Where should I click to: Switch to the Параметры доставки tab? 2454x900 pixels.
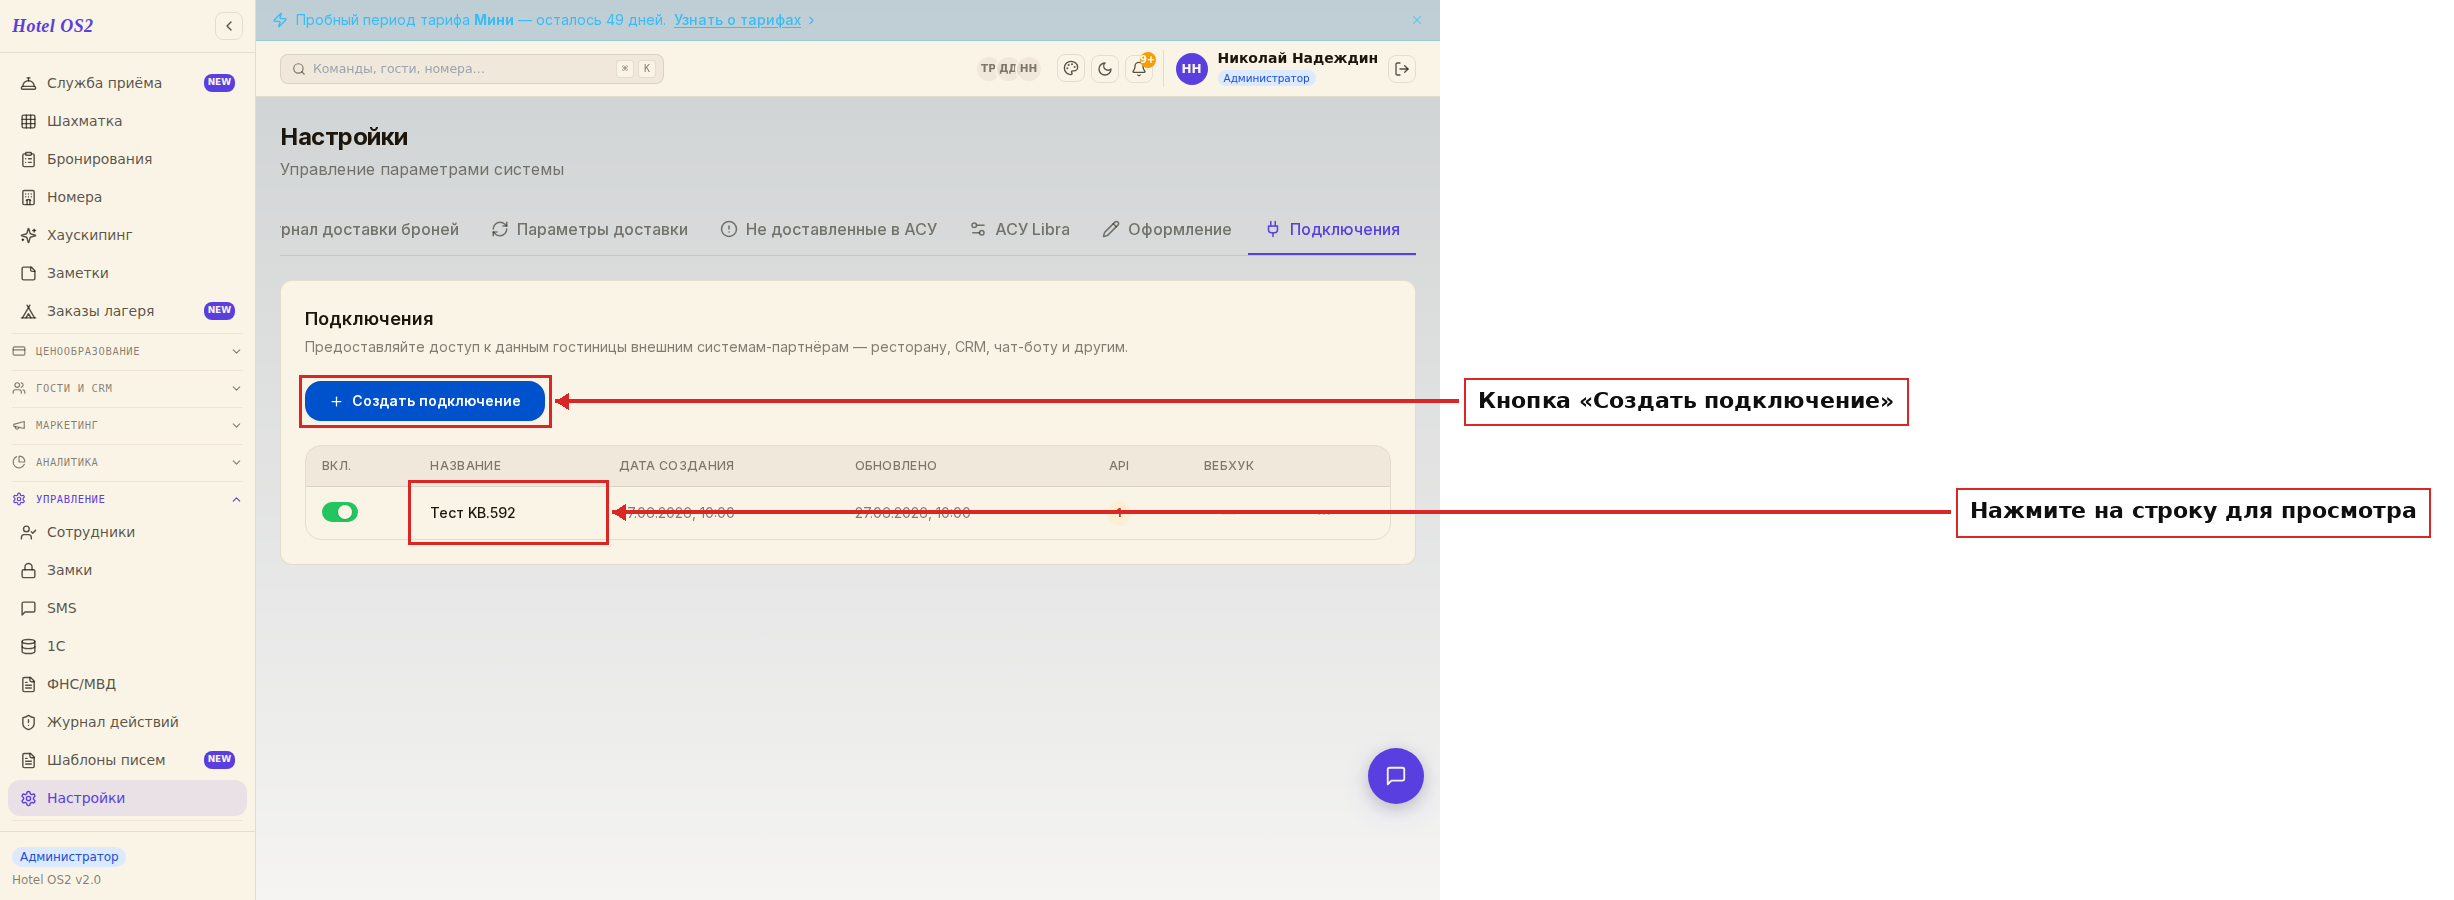point(590,230)
